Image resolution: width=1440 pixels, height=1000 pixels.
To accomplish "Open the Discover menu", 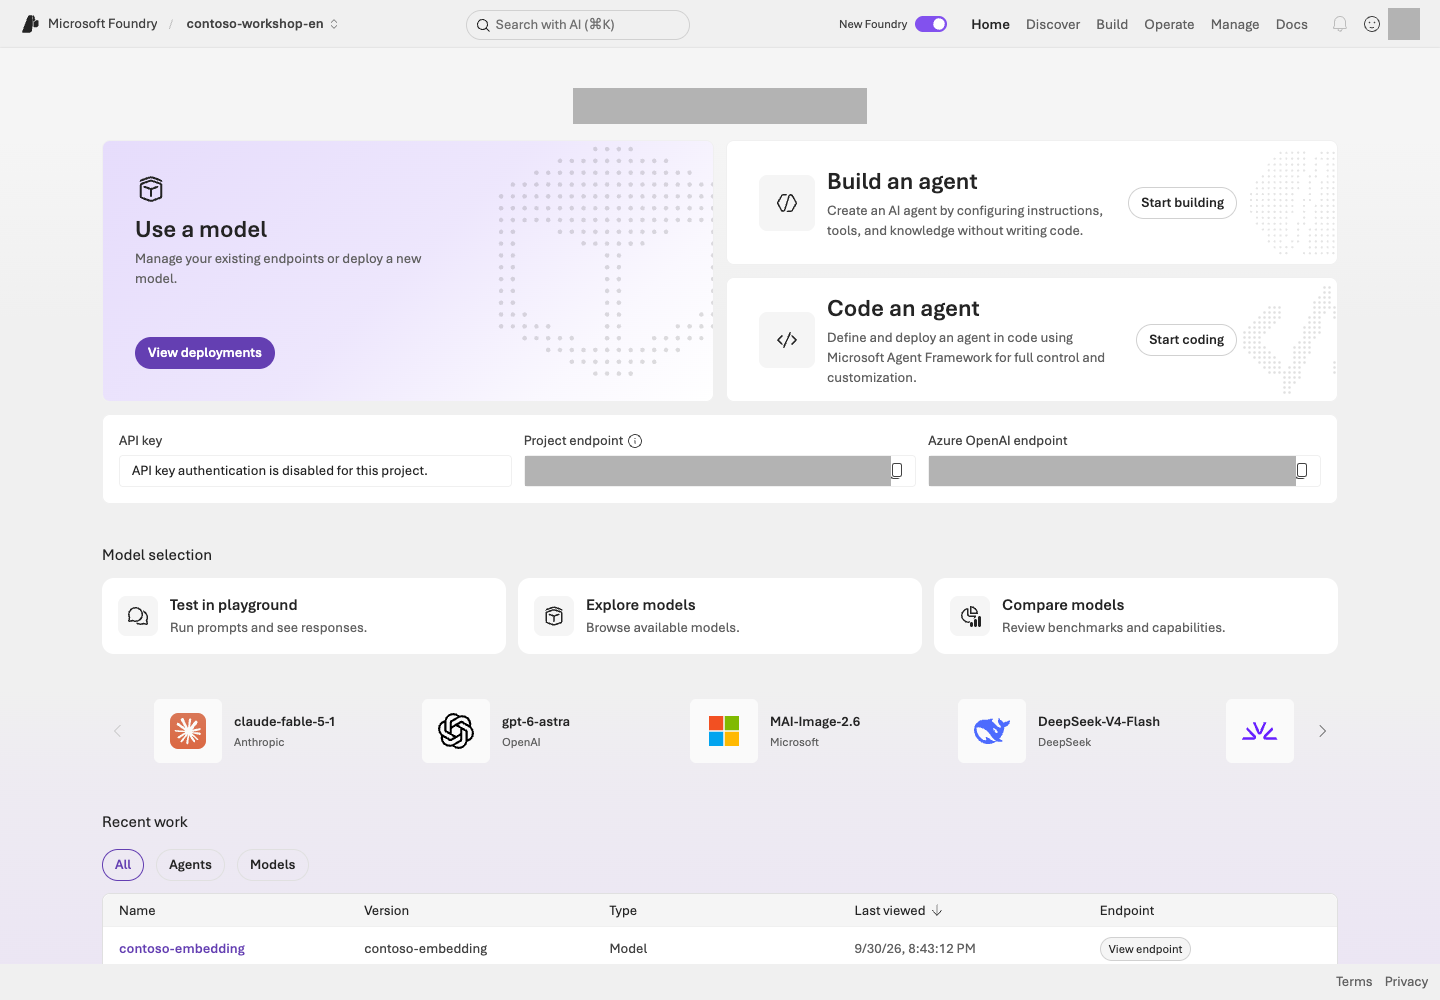I will [1053, 24].
